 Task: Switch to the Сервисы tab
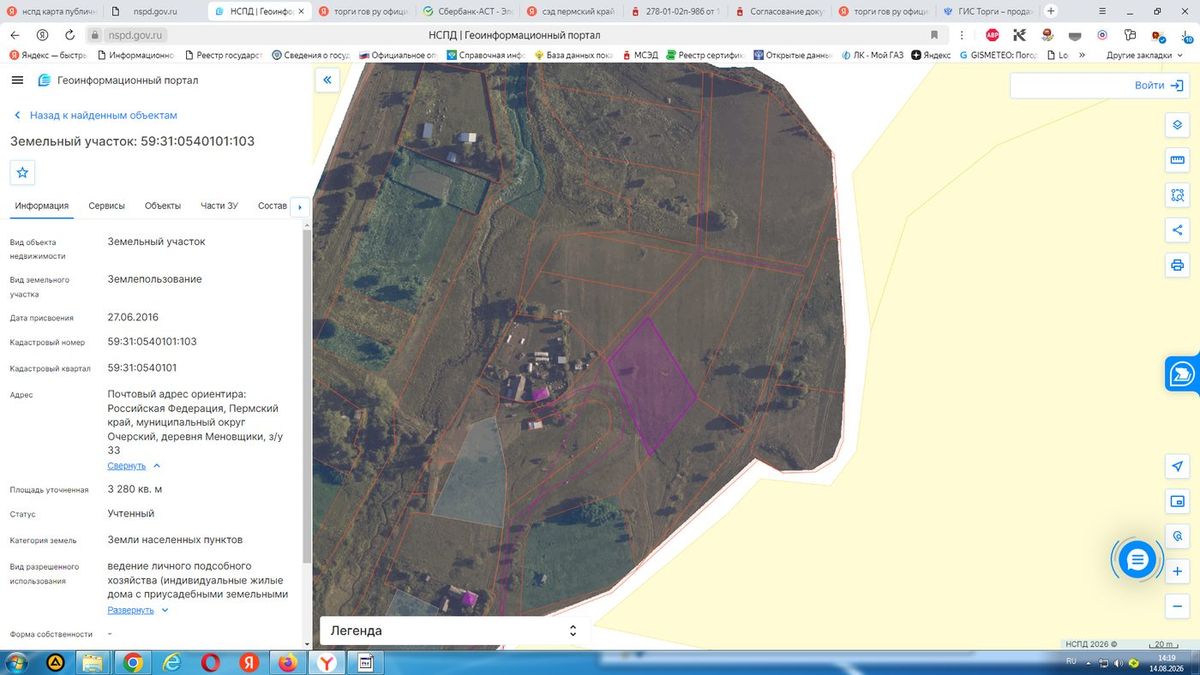[x=107, y=206]
